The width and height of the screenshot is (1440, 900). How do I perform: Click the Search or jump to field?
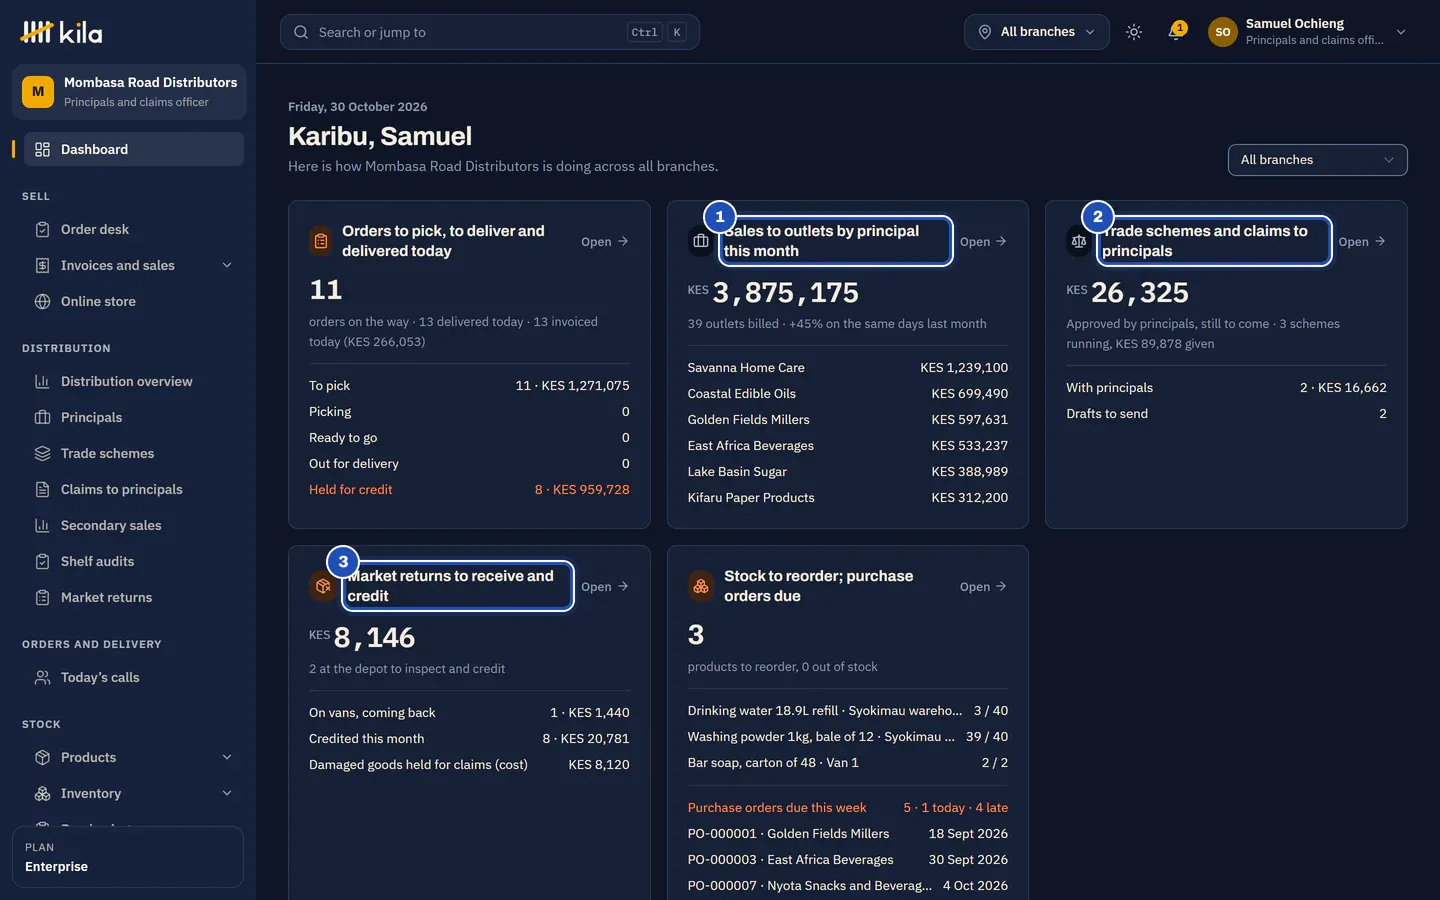pyautogui.click(x=490, y=32)
